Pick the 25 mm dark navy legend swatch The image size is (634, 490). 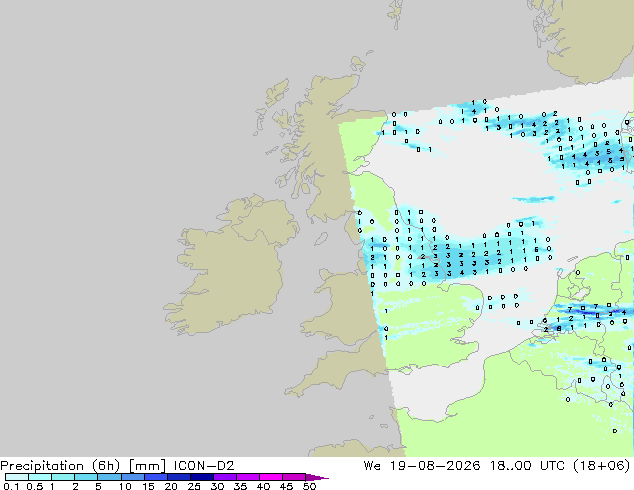click(x=202, y=477)
